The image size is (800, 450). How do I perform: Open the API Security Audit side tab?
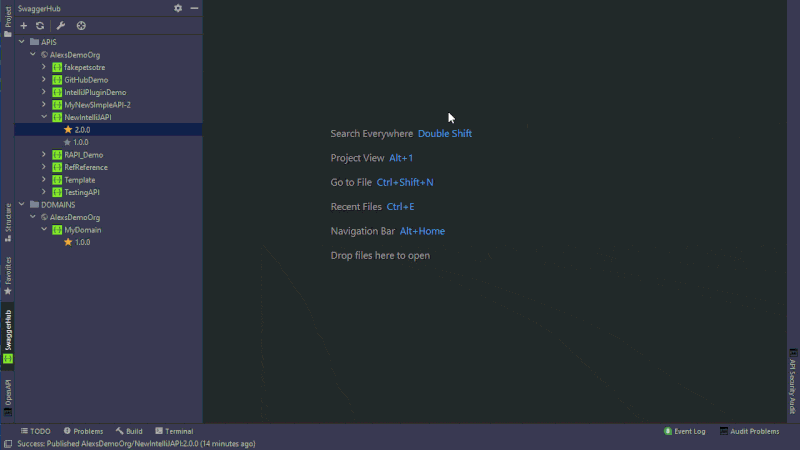(x=792, y=382)
